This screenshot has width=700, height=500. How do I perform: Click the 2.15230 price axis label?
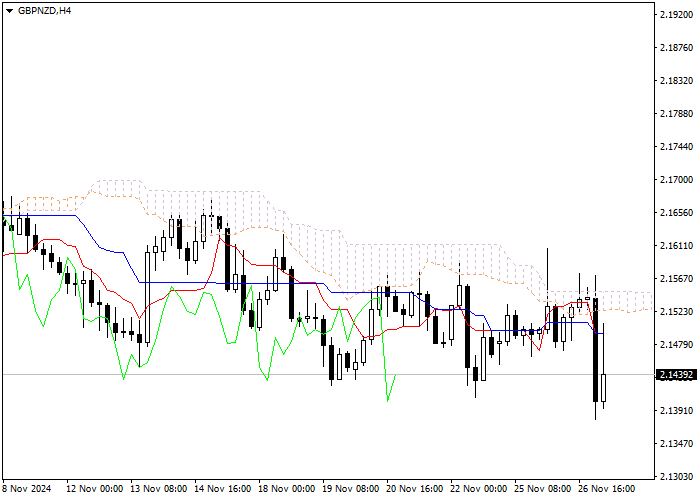[x=676, y=312]
